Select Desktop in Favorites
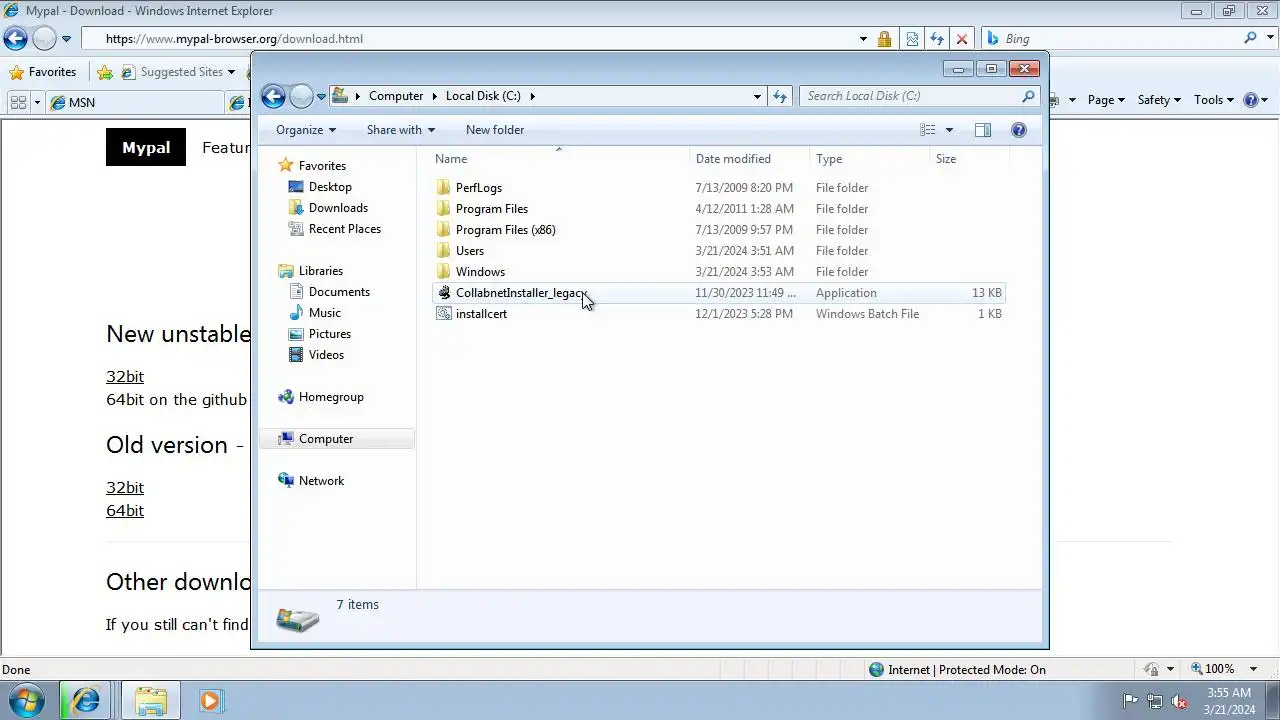The width and height of the screenshot is (1280, 720). pyautogui.click(x=330, y=187)
